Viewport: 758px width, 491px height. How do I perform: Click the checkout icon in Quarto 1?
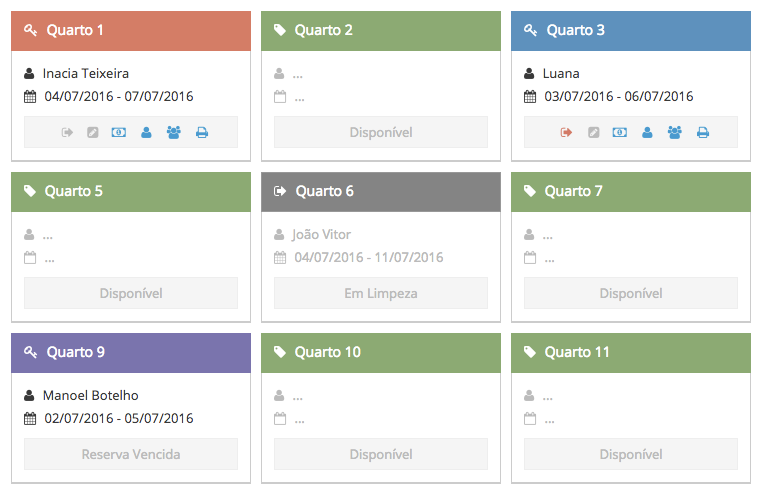coord(67,132)
